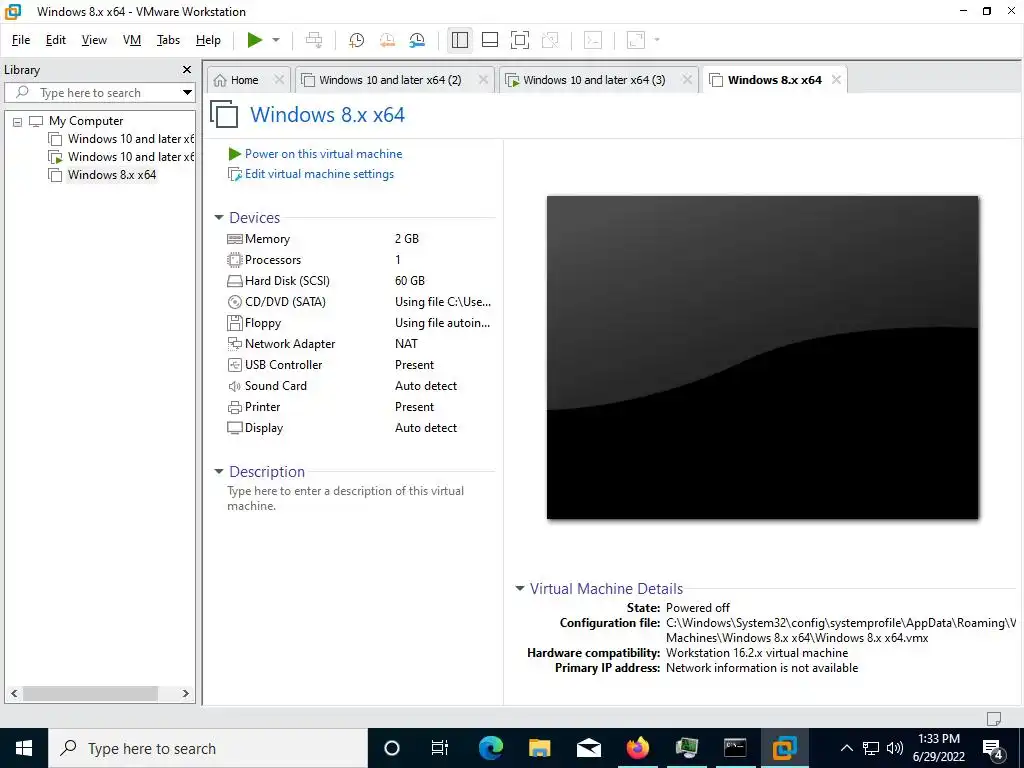Close the Home tab
Image resolution: width=1024 pixels, height=768 pixels.
(279, 80)
